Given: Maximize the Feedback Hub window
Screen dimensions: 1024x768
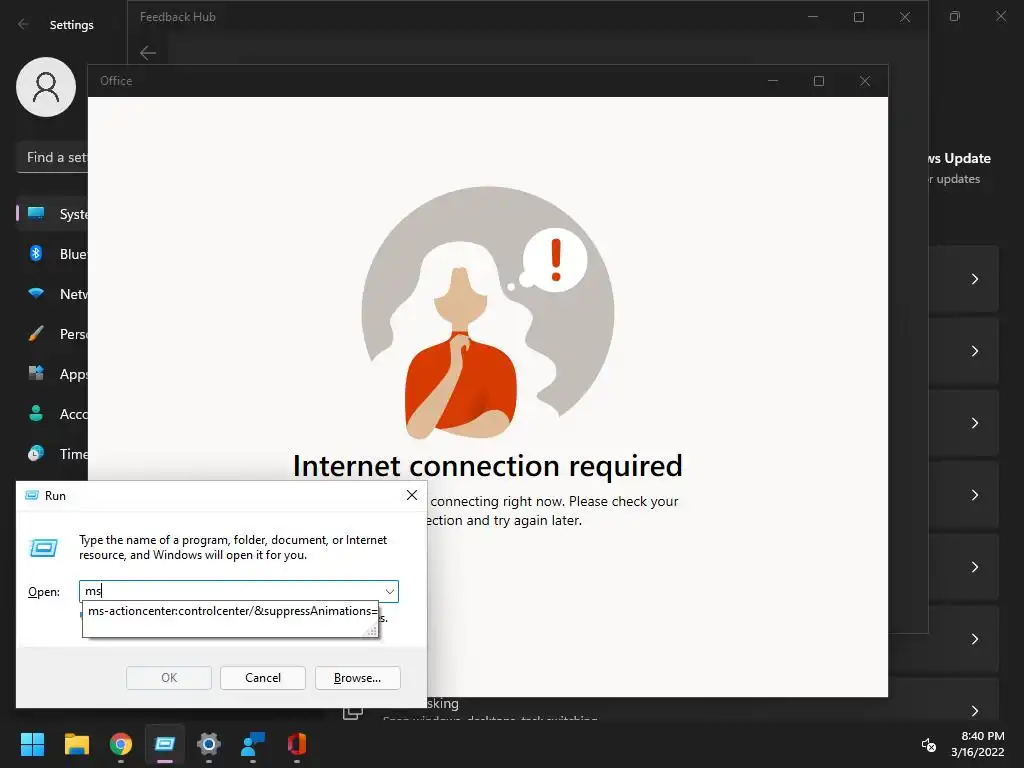Looking at the screenshot, I should [859, 17].
